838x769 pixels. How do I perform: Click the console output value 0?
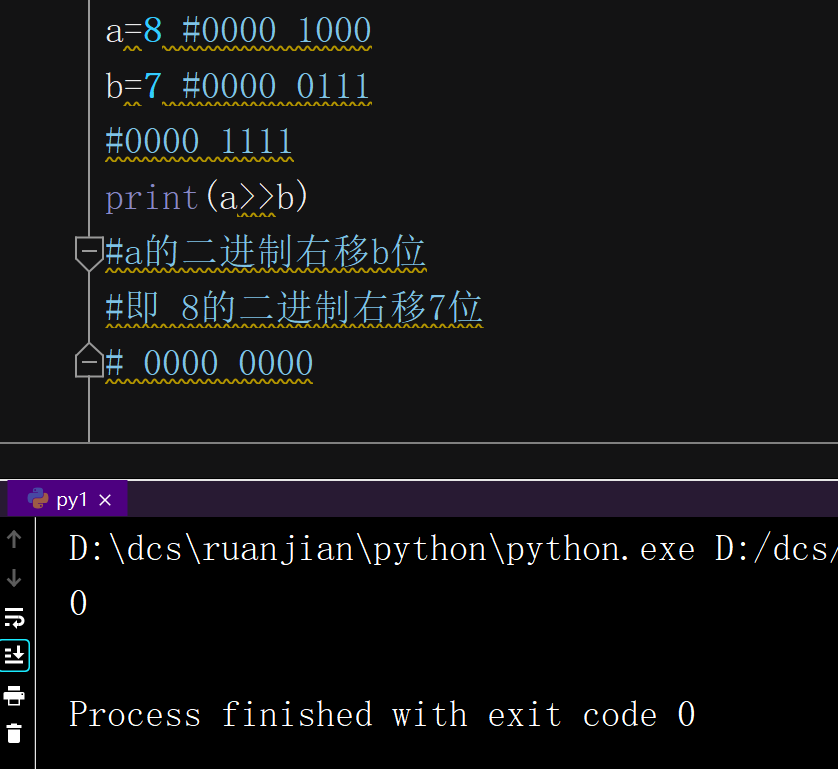78,604
